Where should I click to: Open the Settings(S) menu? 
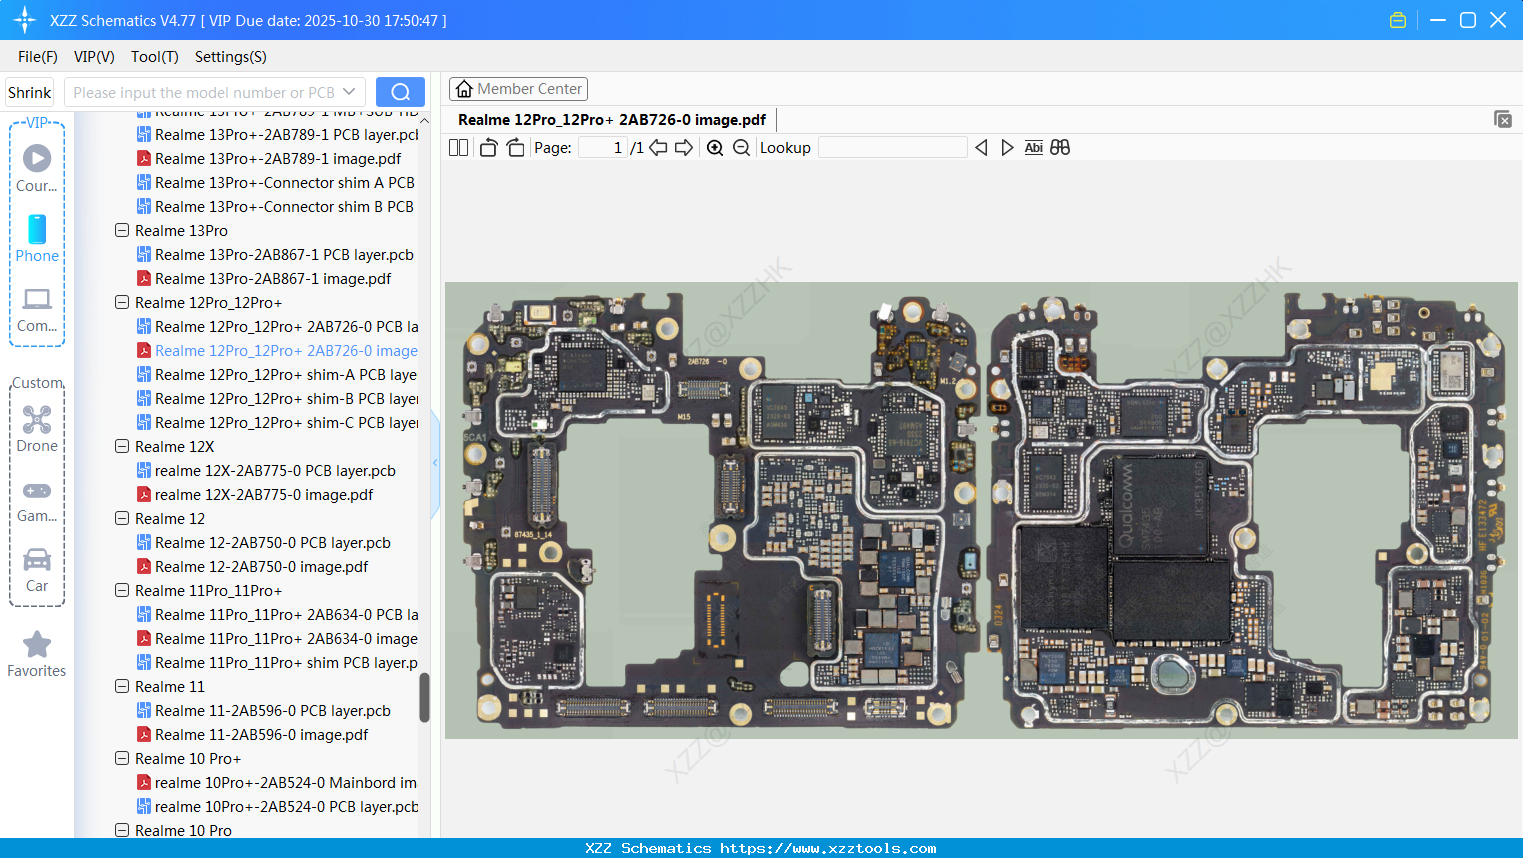coord(230,57)
